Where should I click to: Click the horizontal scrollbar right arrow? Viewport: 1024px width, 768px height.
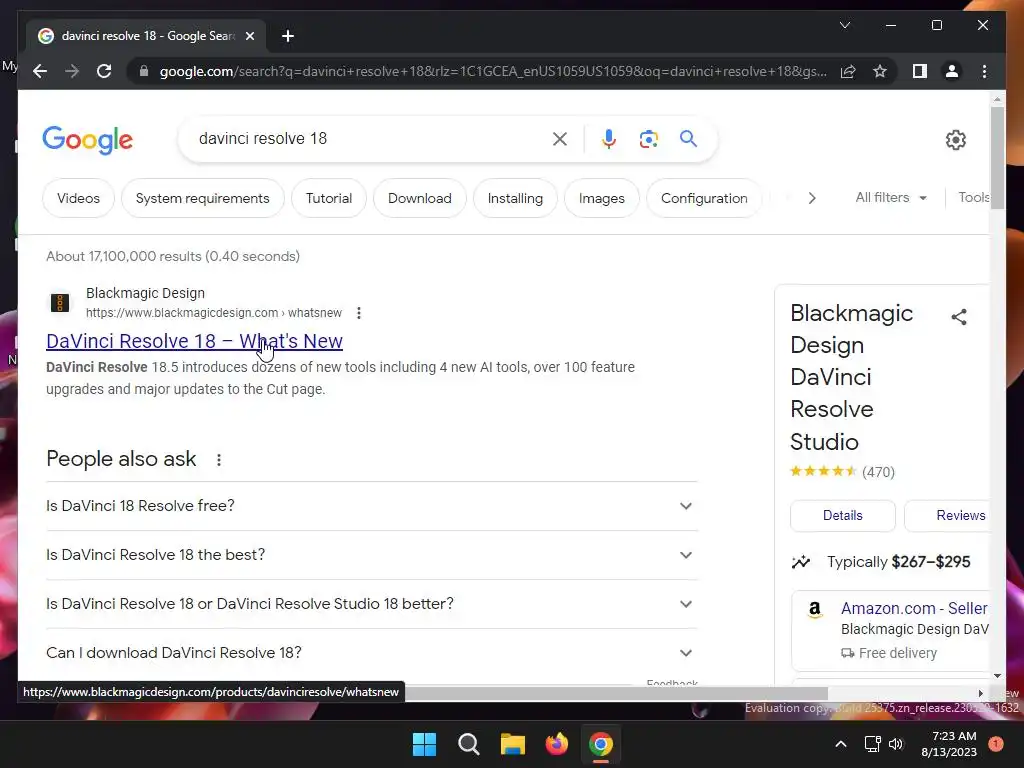click(980, 693)
